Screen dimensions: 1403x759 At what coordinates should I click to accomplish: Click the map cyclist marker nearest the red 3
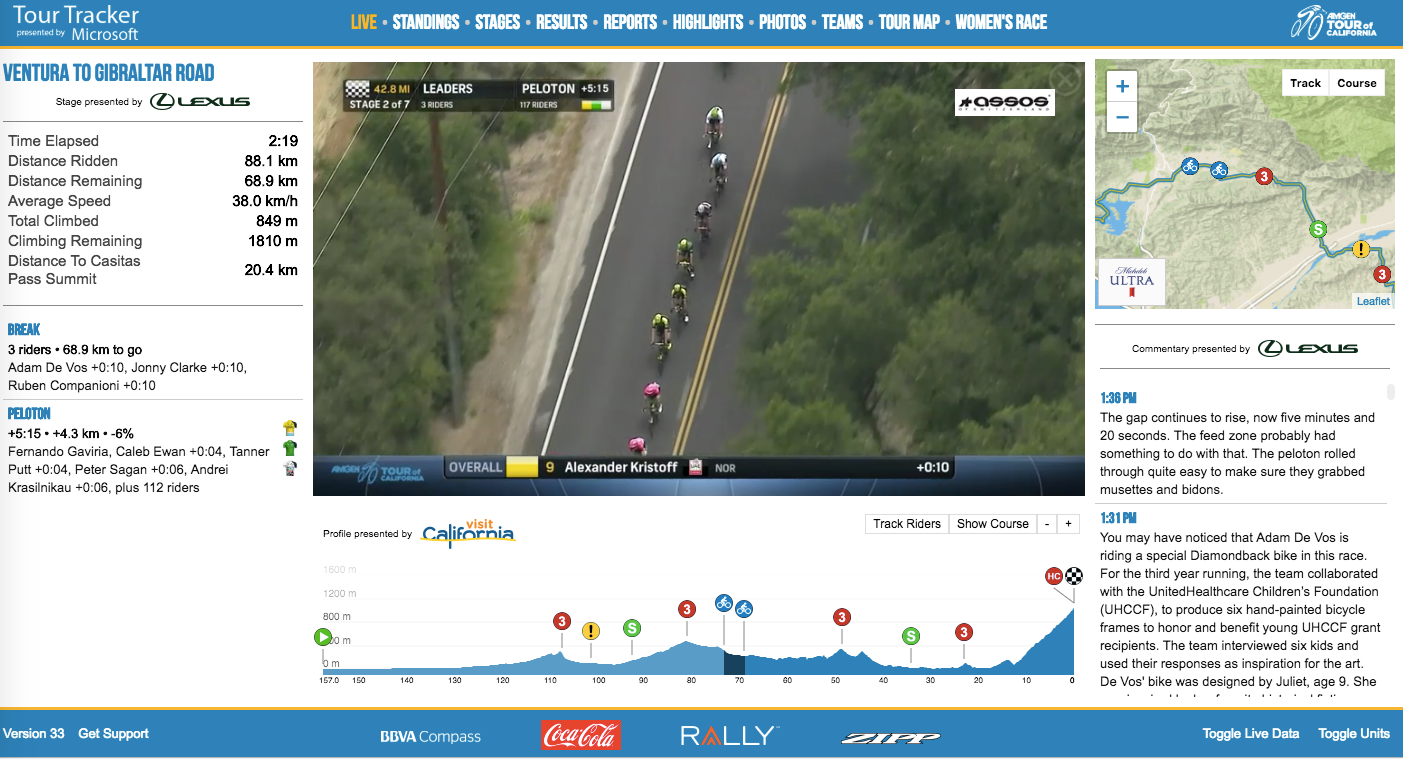pyautogui.click(x=1219, y=170)
